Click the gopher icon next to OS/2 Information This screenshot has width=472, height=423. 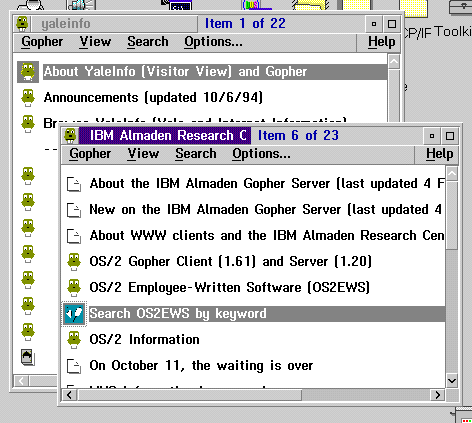74,340
